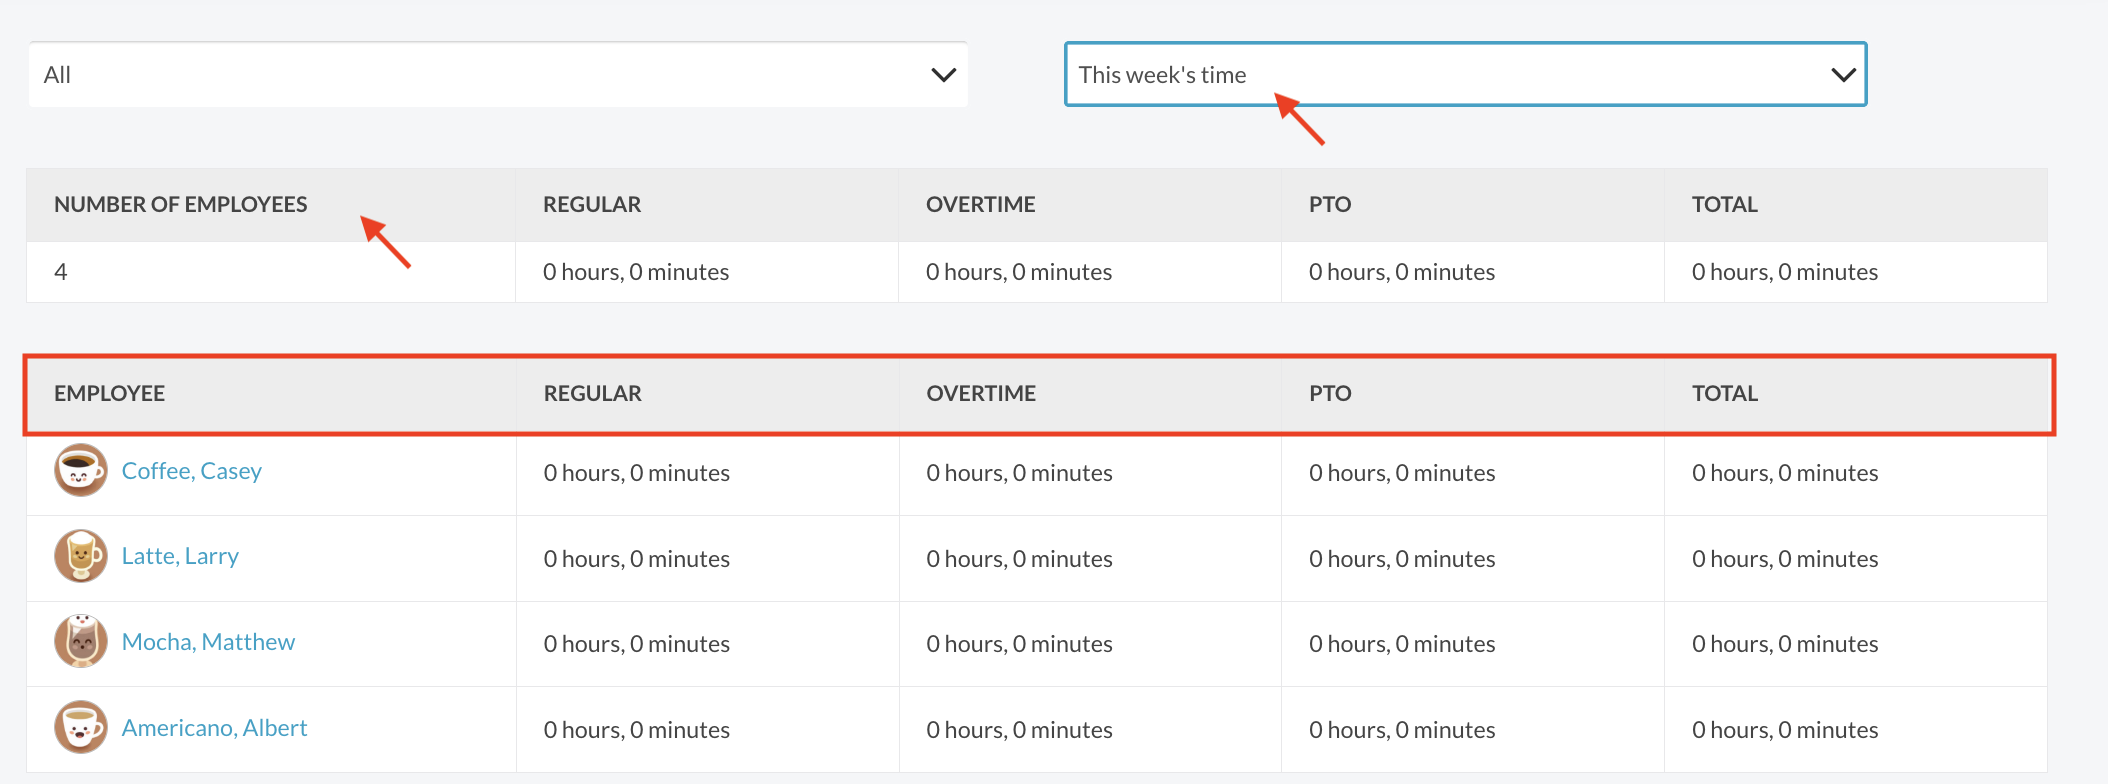Image resolution: width=2108 pixels, height=784 pixels.
Task: Click Albert Americano's cup avatar icon
Action: 80,727
